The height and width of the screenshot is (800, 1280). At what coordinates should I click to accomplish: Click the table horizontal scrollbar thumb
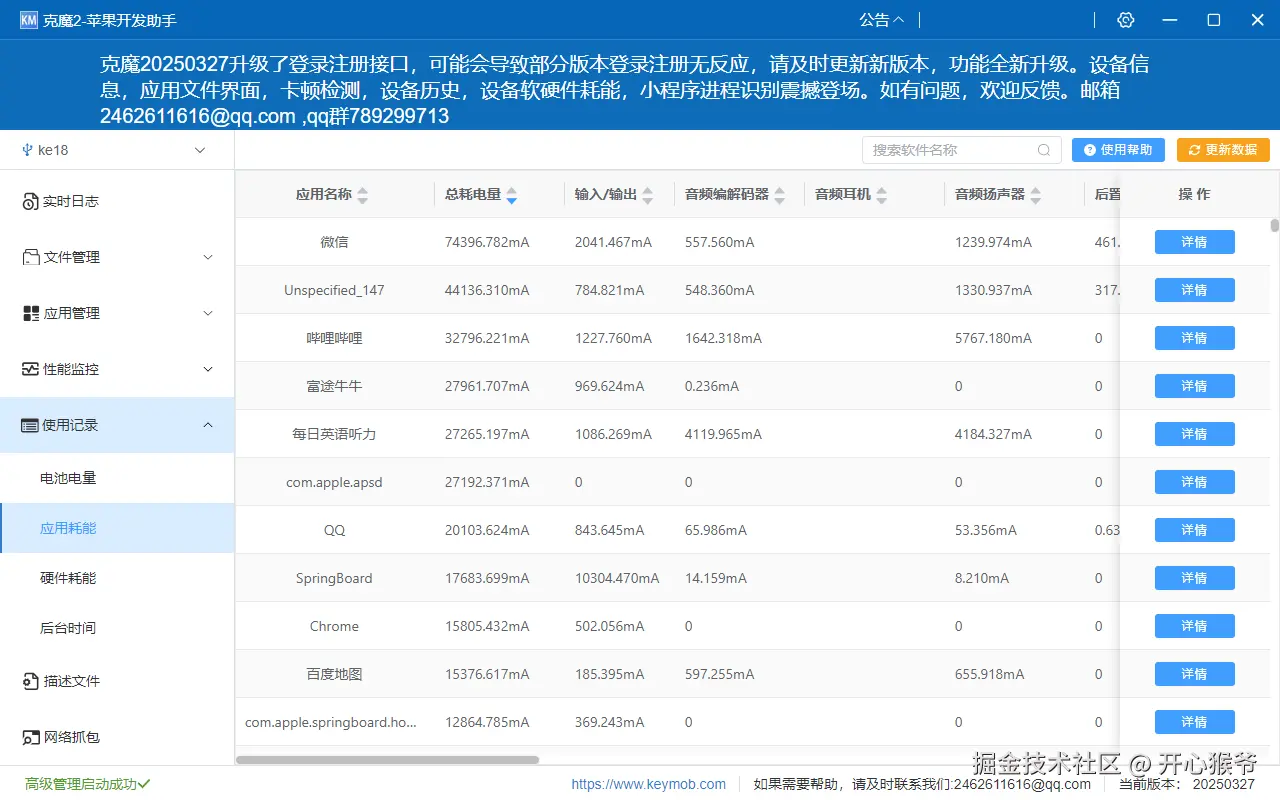387,760
